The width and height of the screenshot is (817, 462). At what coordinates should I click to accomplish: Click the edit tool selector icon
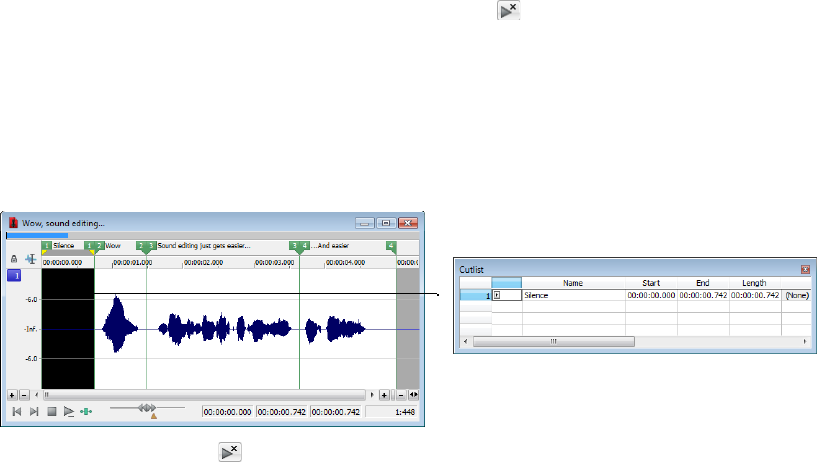30,258
